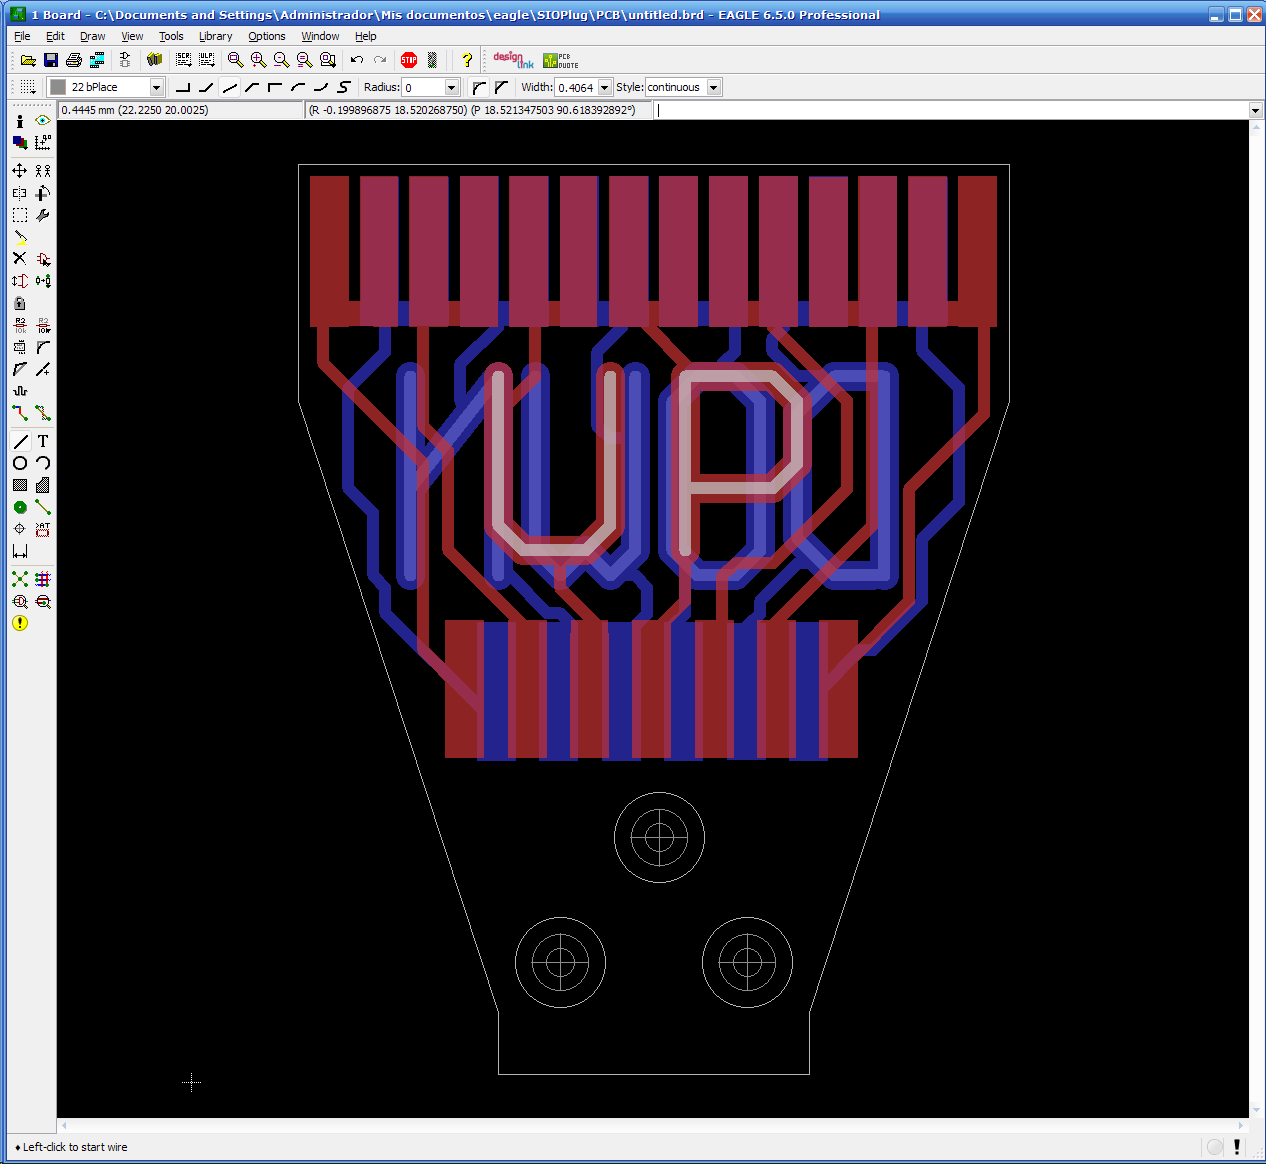Click the Zoom to fit icon

click(235, 60)
